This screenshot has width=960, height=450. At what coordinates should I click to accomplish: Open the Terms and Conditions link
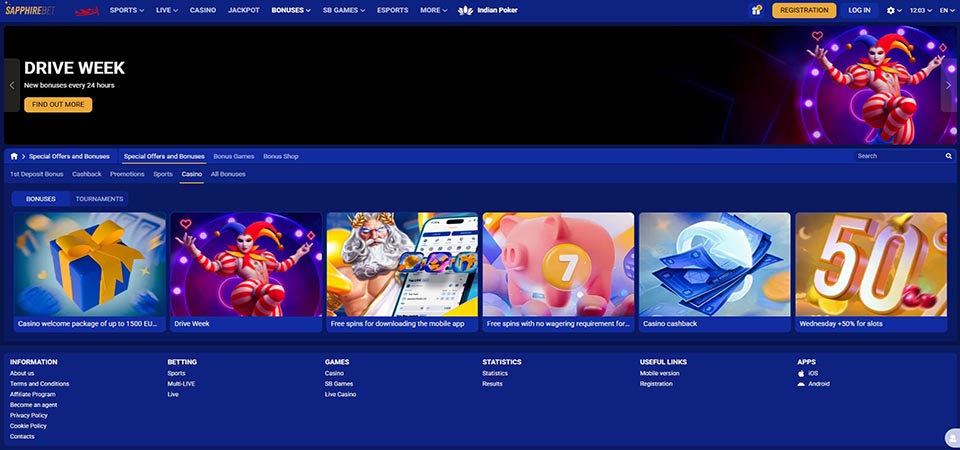[40, 384]
